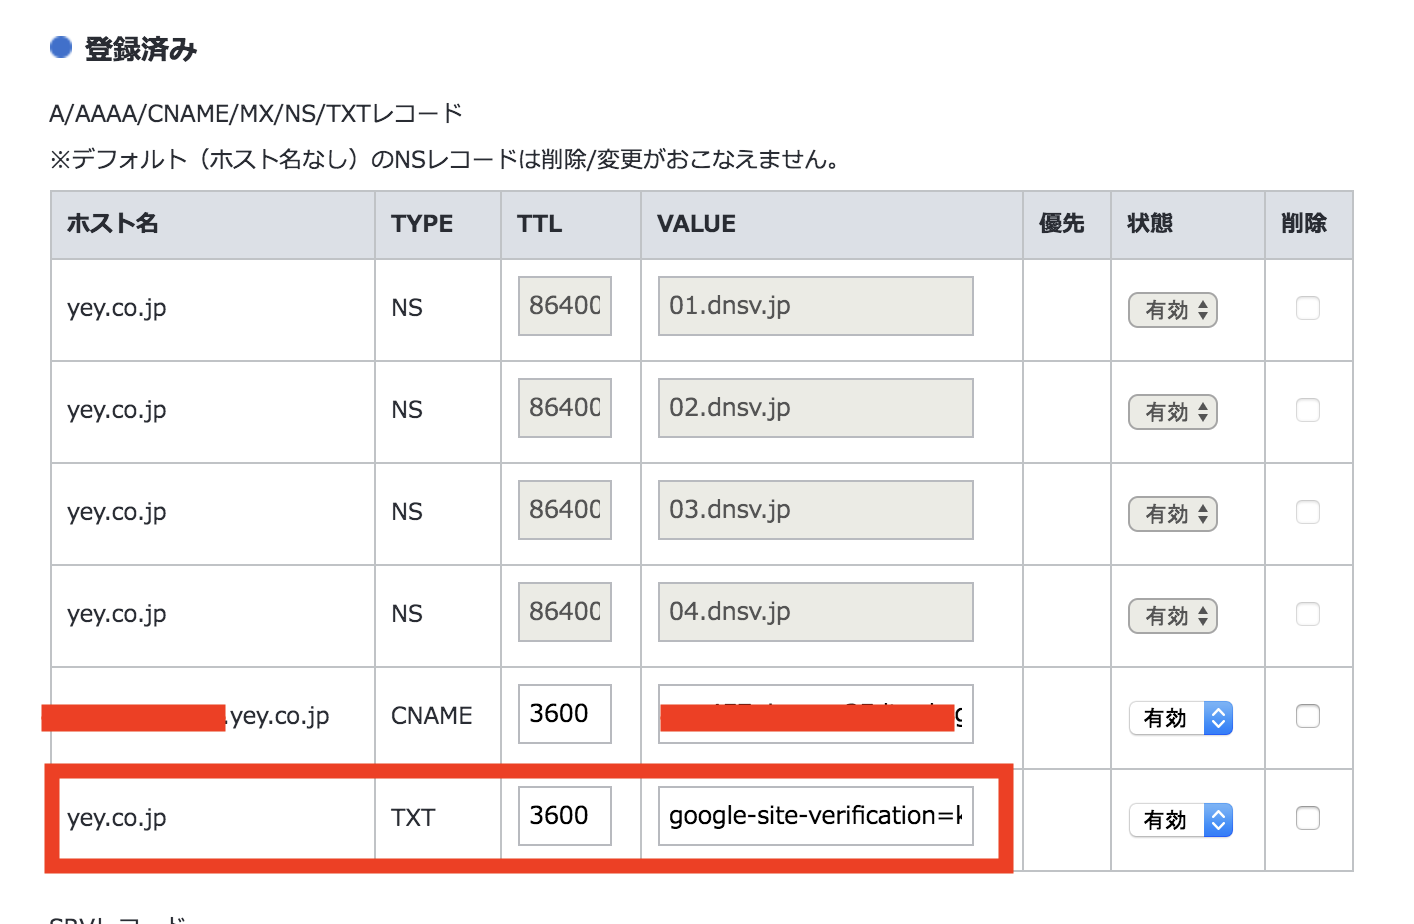Open status dropdown for 01.dnsv.jp row

click(x=1173, y=310)
